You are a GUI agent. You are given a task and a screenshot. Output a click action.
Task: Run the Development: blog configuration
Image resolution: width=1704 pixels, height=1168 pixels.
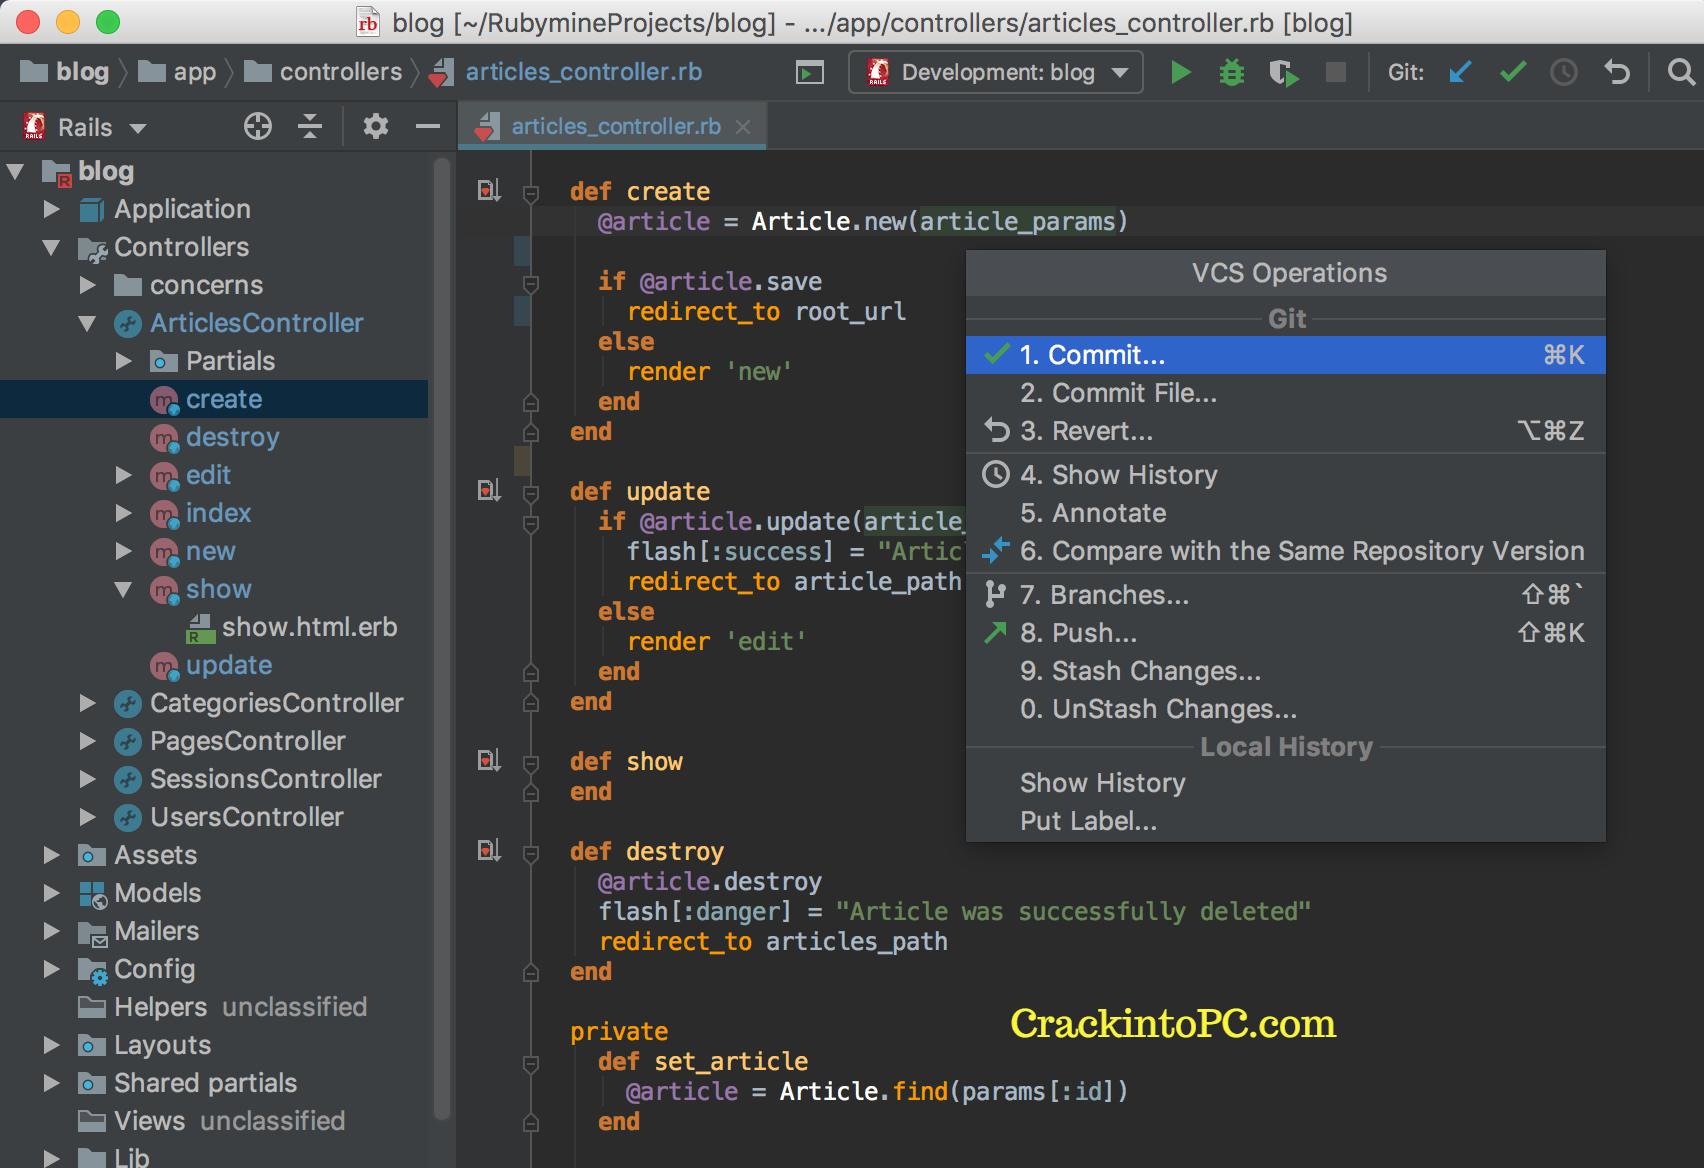pyautogui.click(x=1180, y=72)
